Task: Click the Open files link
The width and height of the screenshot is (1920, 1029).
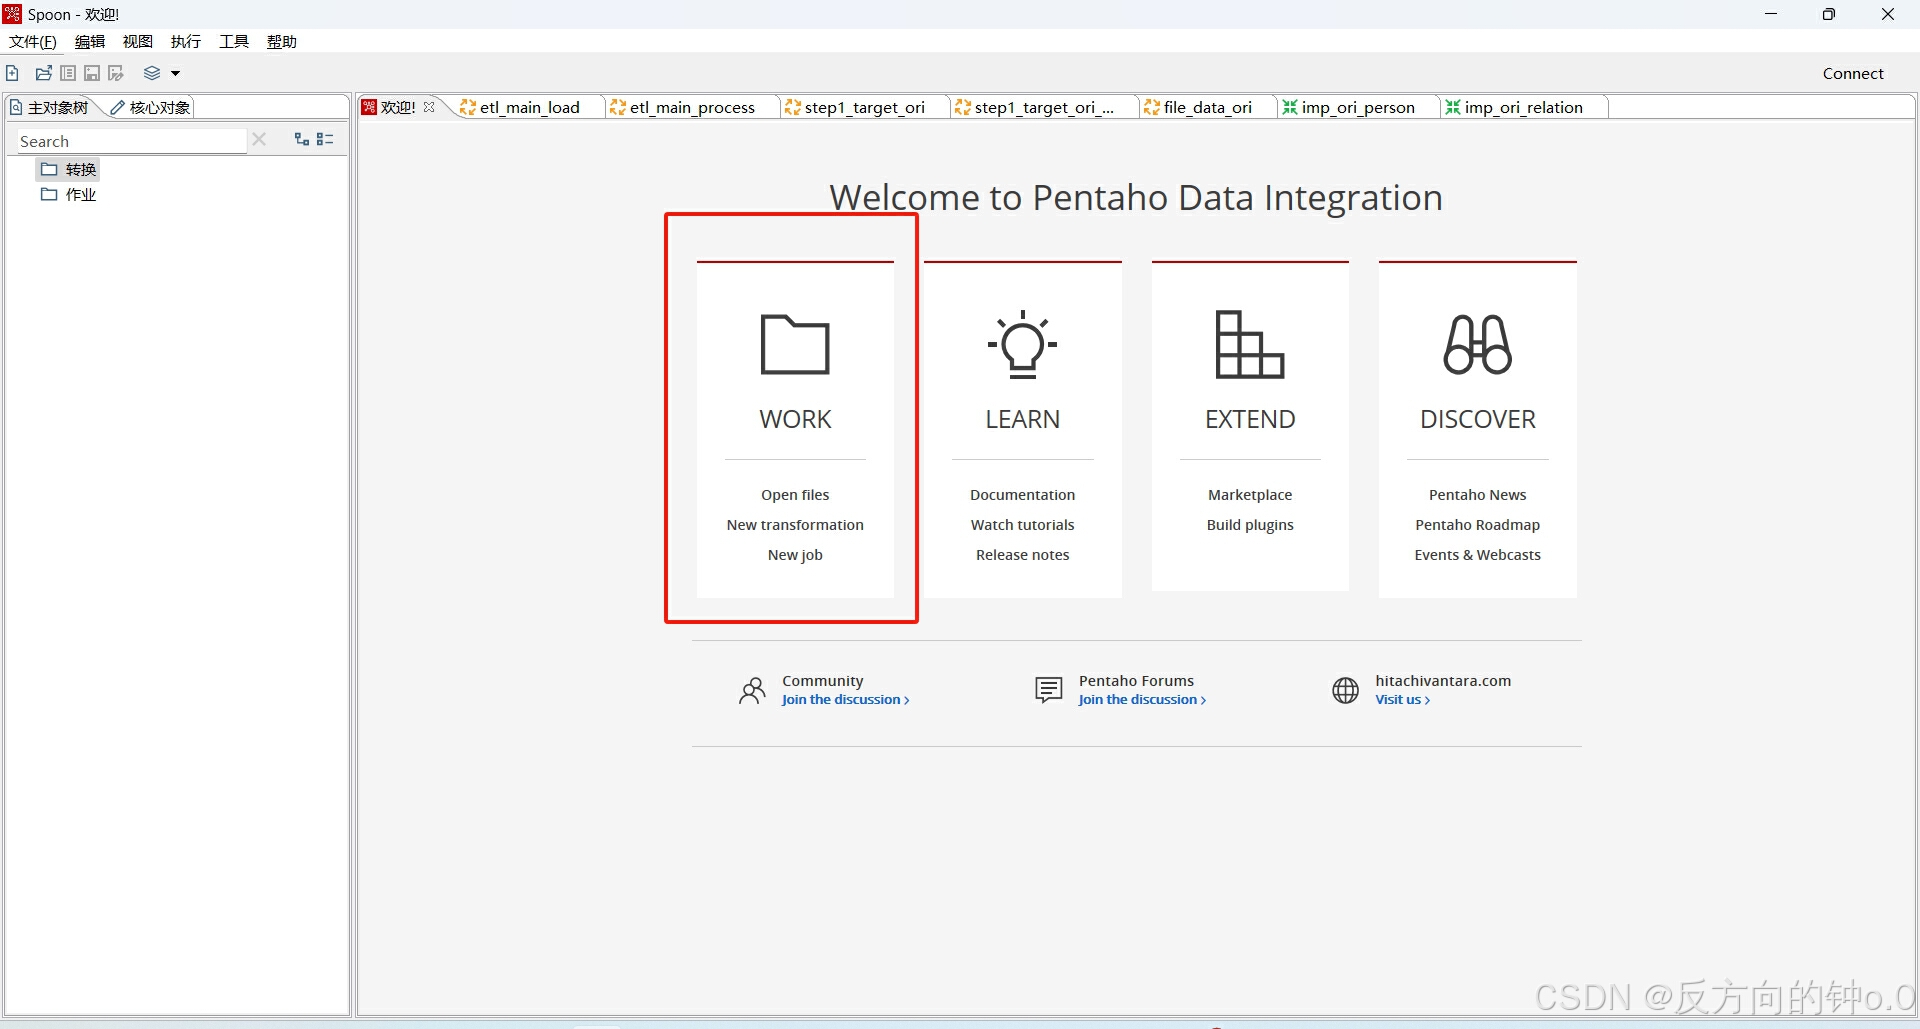Action: pos(795,495)
